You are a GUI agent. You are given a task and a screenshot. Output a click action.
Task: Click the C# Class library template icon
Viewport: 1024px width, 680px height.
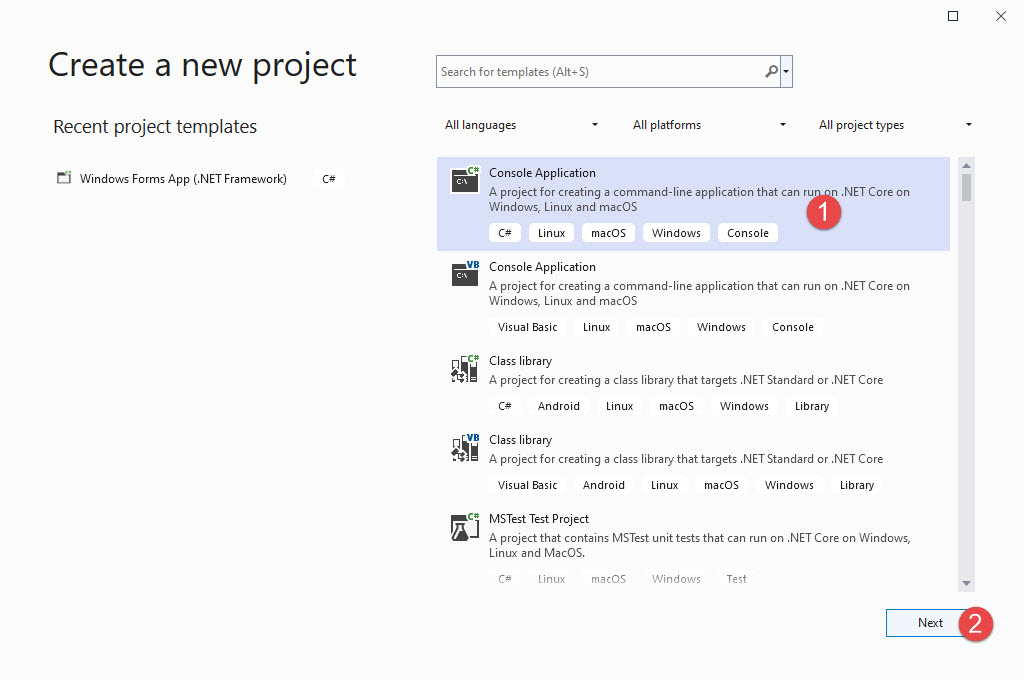click(464, 369)
